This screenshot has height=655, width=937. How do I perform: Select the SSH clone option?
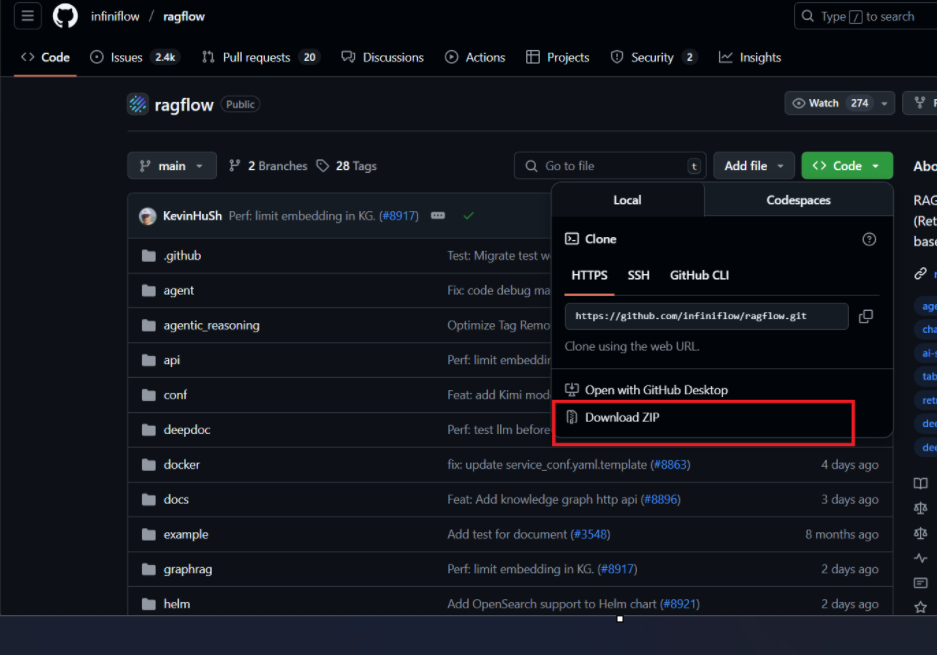(638, 276)
